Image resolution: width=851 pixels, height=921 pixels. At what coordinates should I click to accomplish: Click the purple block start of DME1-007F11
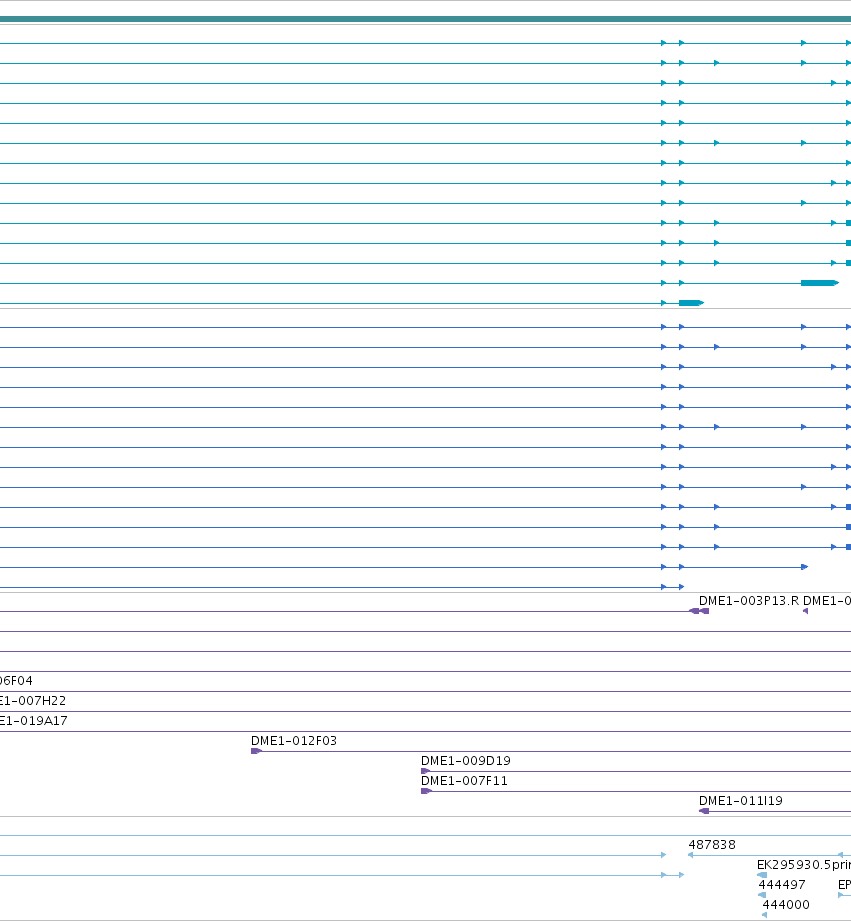[426, 791]
